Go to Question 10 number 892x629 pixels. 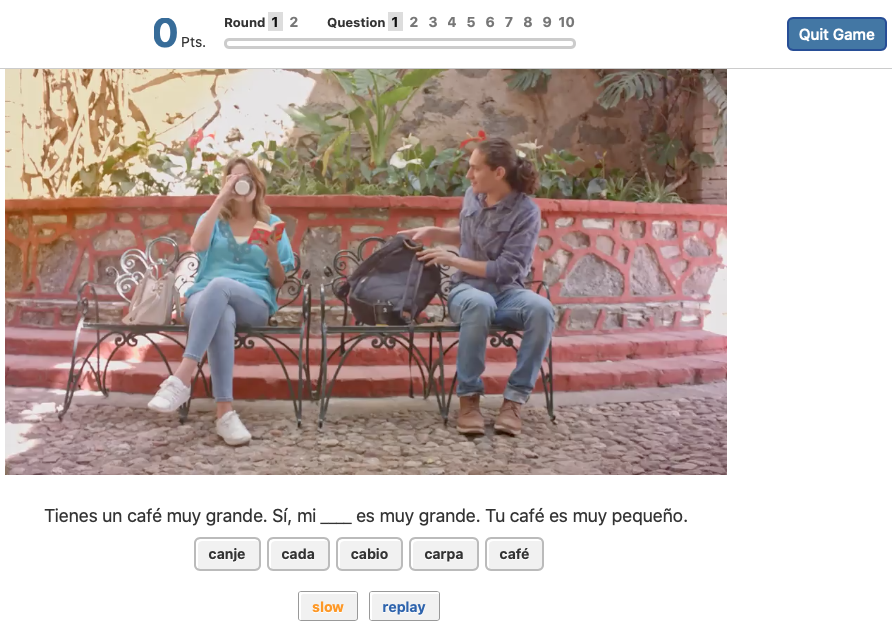[x=566, y=22]
